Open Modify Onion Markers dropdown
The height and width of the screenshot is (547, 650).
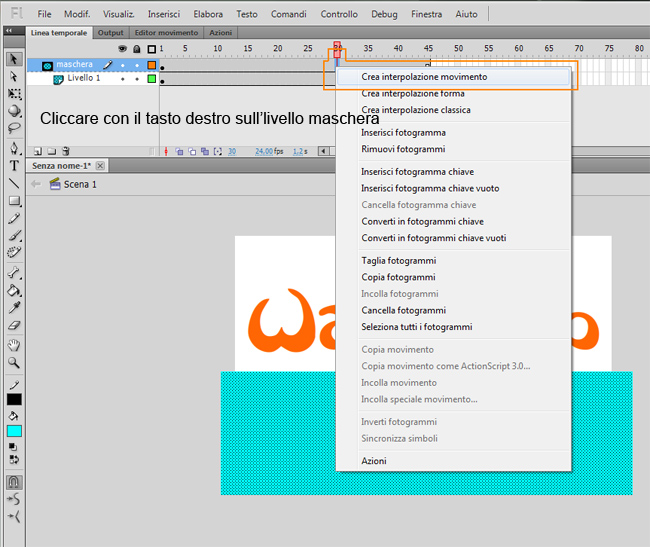click(x=218, y=151)
